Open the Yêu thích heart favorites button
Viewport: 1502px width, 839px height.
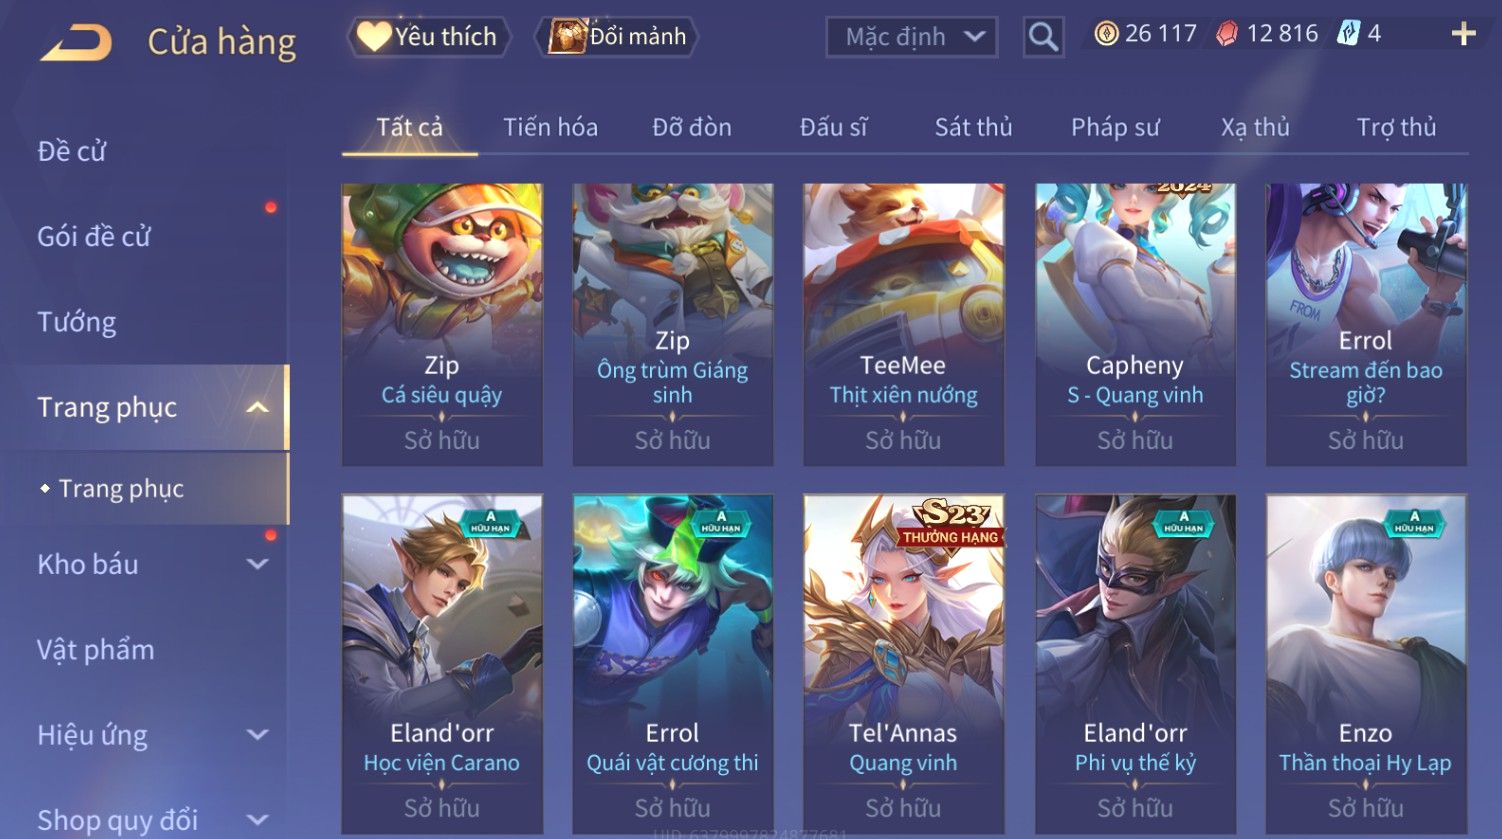tap(428, 37)
